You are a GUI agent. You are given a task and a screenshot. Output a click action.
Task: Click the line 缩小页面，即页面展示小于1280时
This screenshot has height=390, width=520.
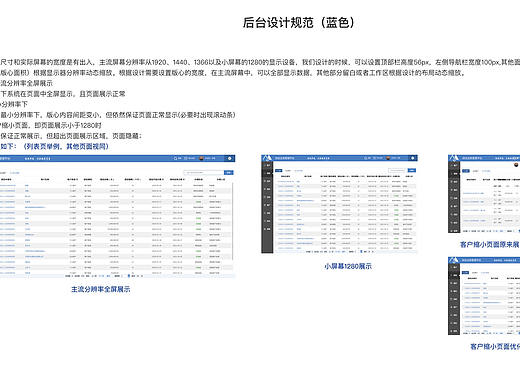coord(51,125)
